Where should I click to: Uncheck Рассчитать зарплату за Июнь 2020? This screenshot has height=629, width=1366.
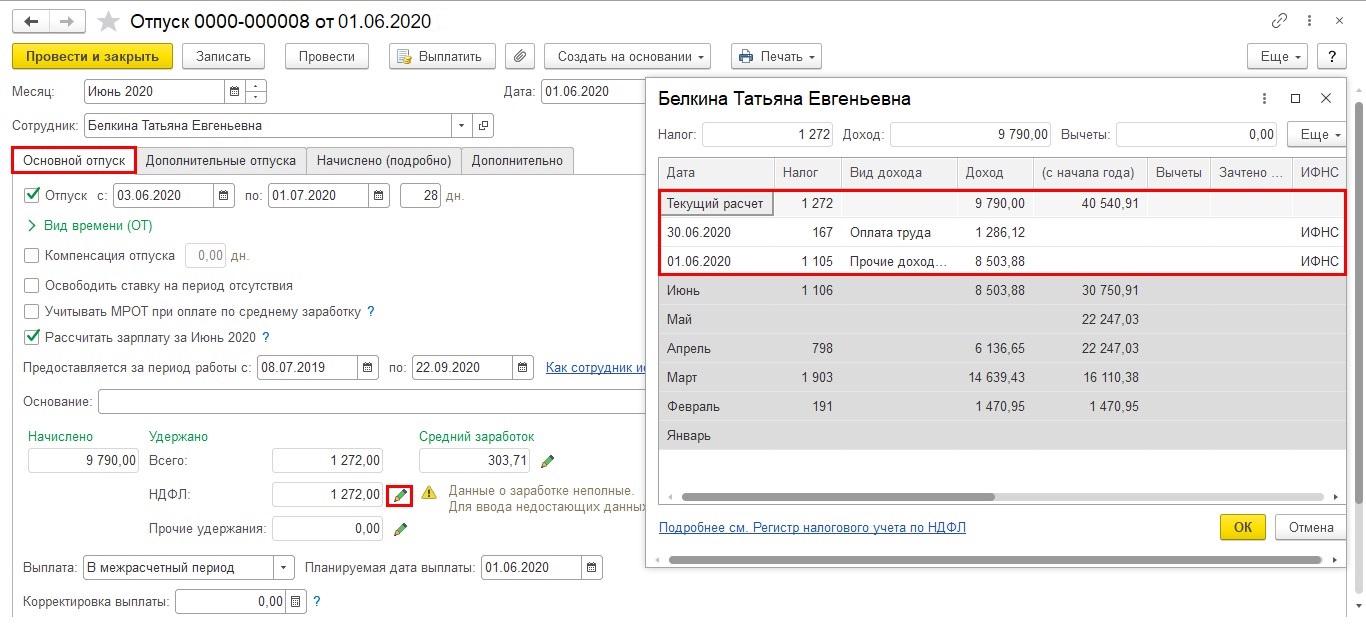31,337
